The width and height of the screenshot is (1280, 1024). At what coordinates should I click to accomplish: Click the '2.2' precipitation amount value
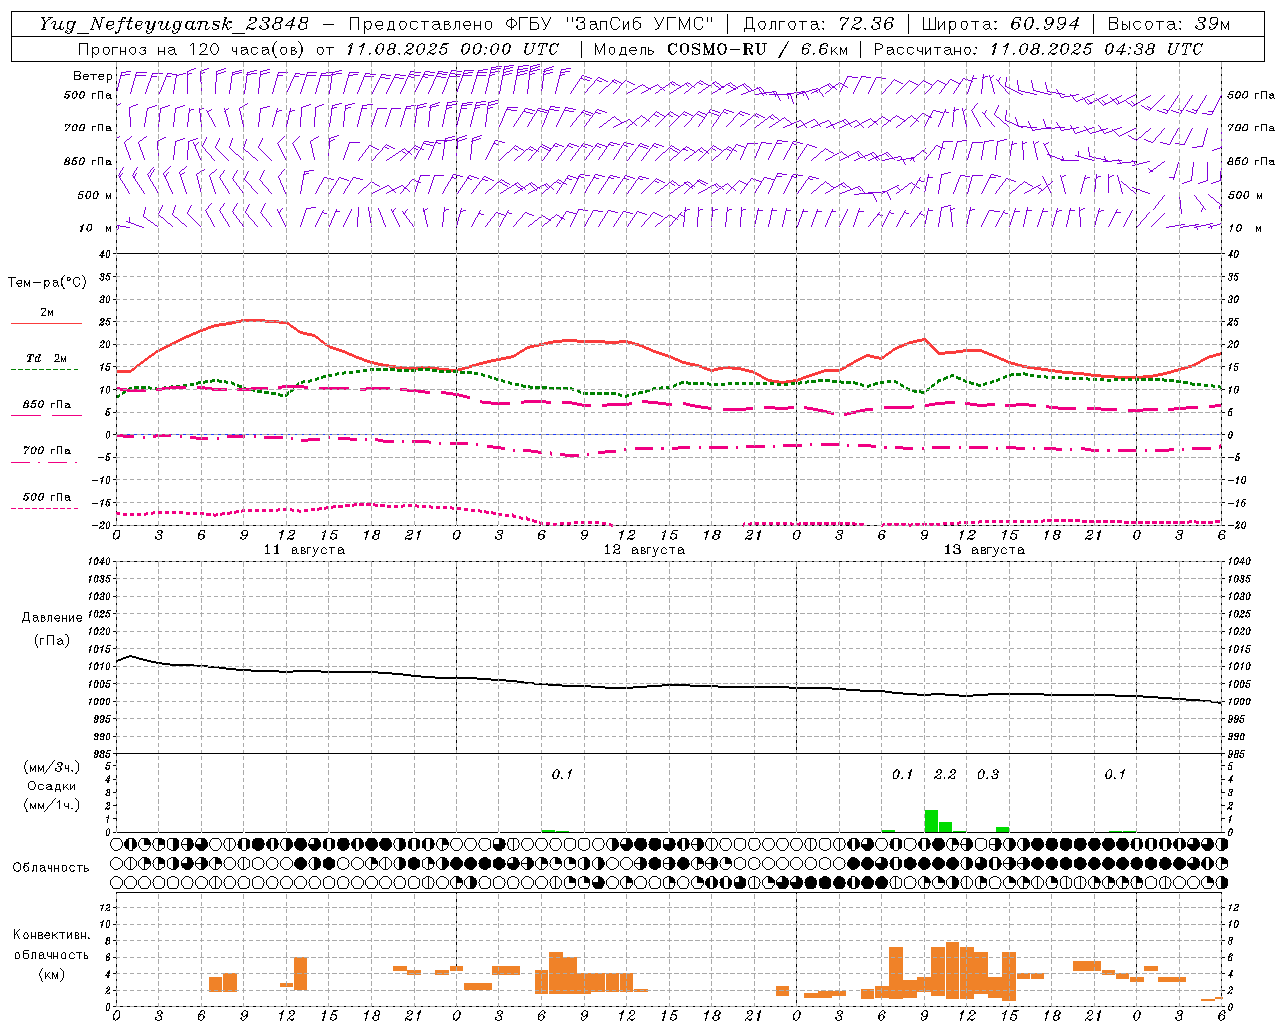coord(945,774)
